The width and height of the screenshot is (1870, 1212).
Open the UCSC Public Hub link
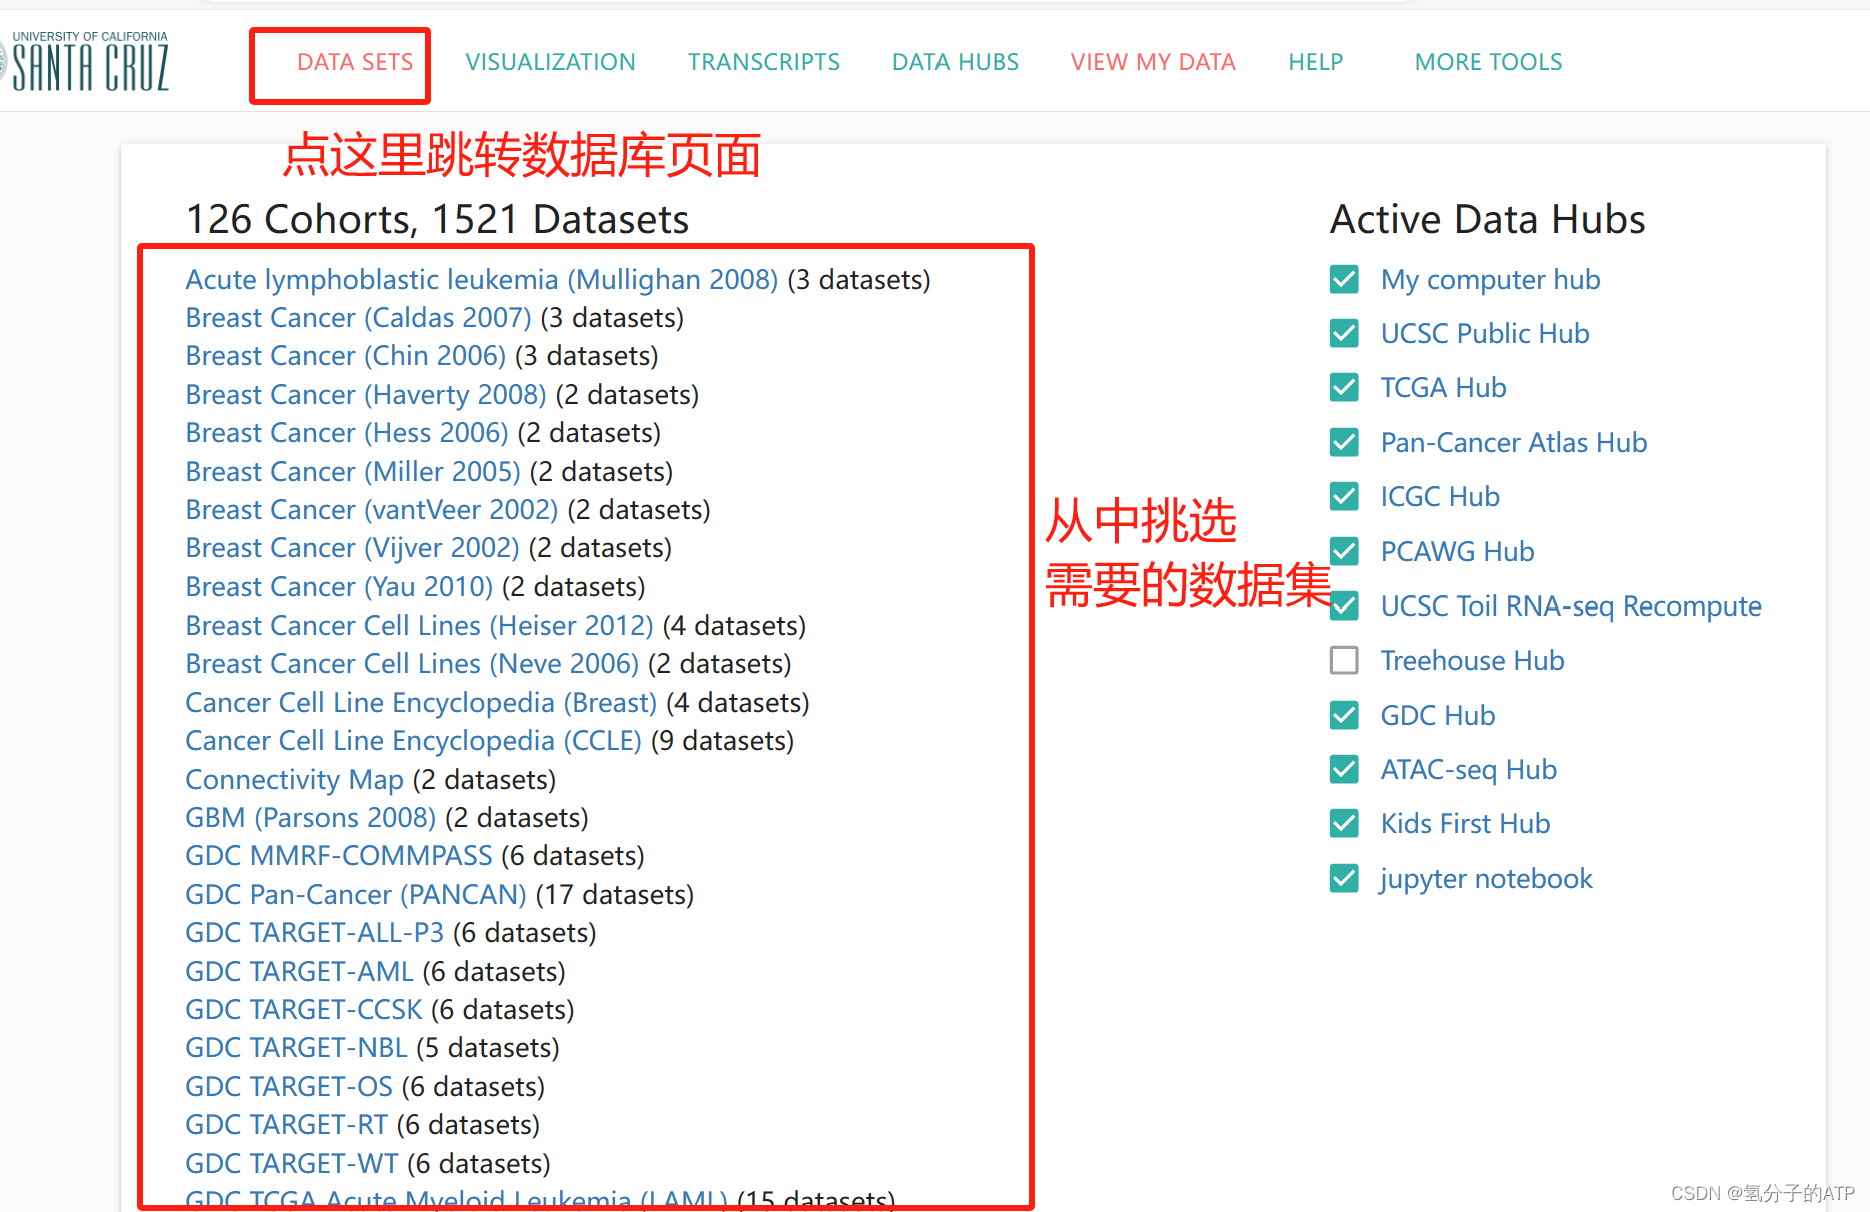tap(1485, 333)
